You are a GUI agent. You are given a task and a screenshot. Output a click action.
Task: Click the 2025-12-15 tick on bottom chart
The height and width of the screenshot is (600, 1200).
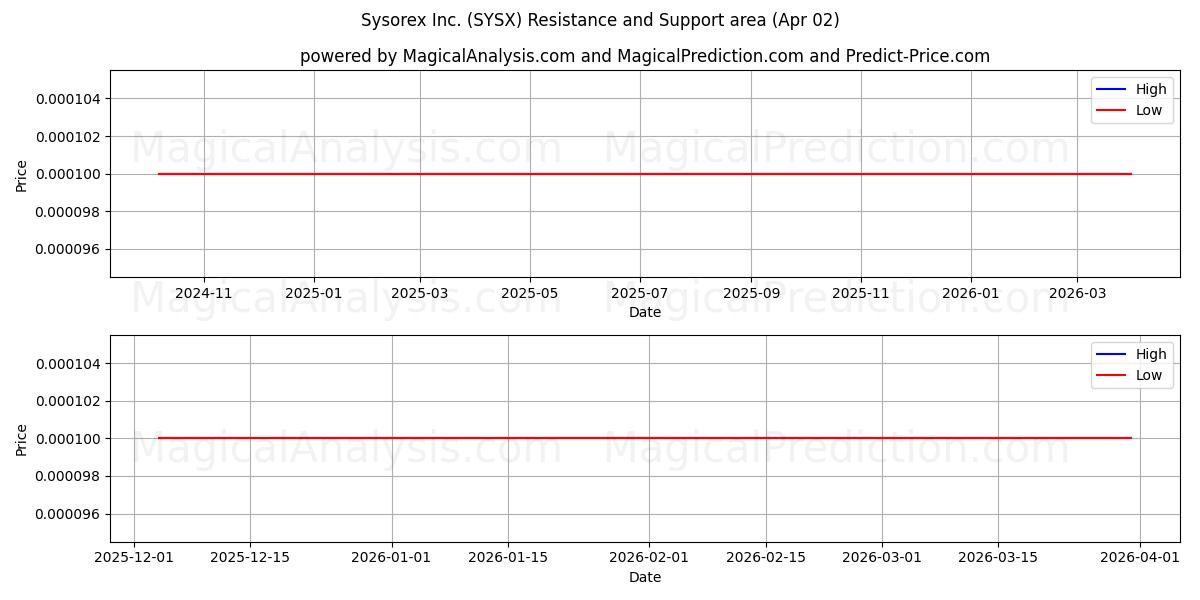[x=250, y=559]
